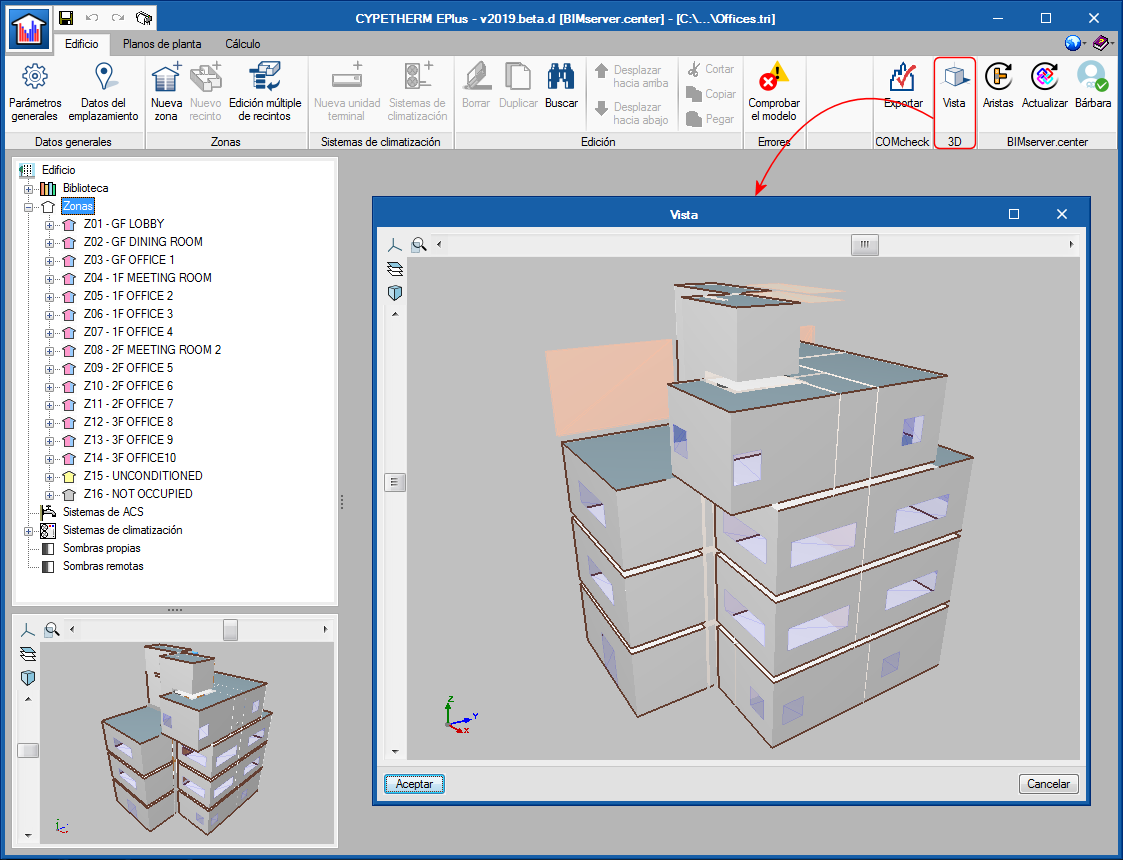
Task: Click the Cancelar button
Action: [x=1049, y=784]
